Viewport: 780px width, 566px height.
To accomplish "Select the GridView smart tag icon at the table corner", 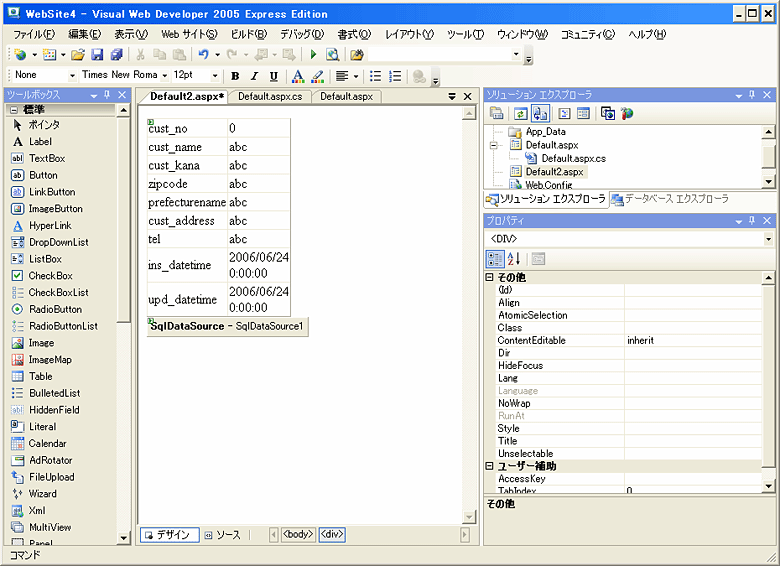I will pos(150,122).
